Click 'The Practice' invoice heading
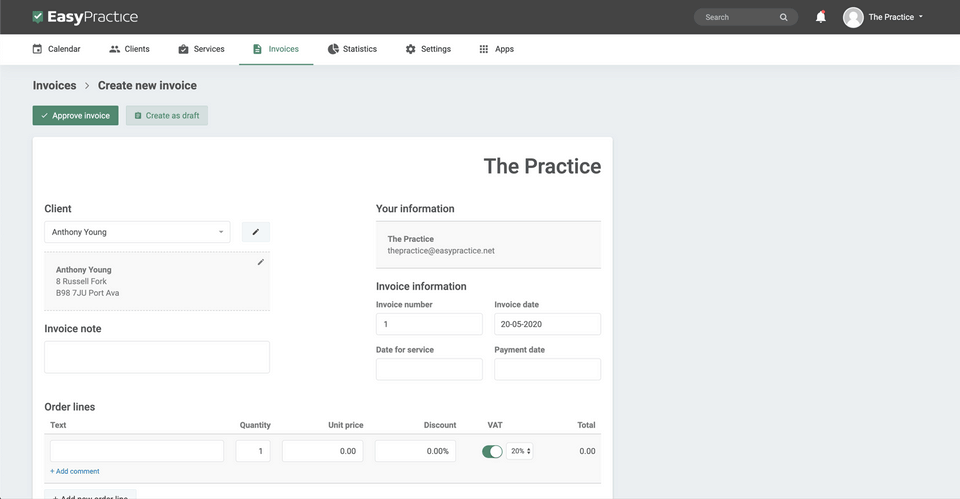 (542, 166)
